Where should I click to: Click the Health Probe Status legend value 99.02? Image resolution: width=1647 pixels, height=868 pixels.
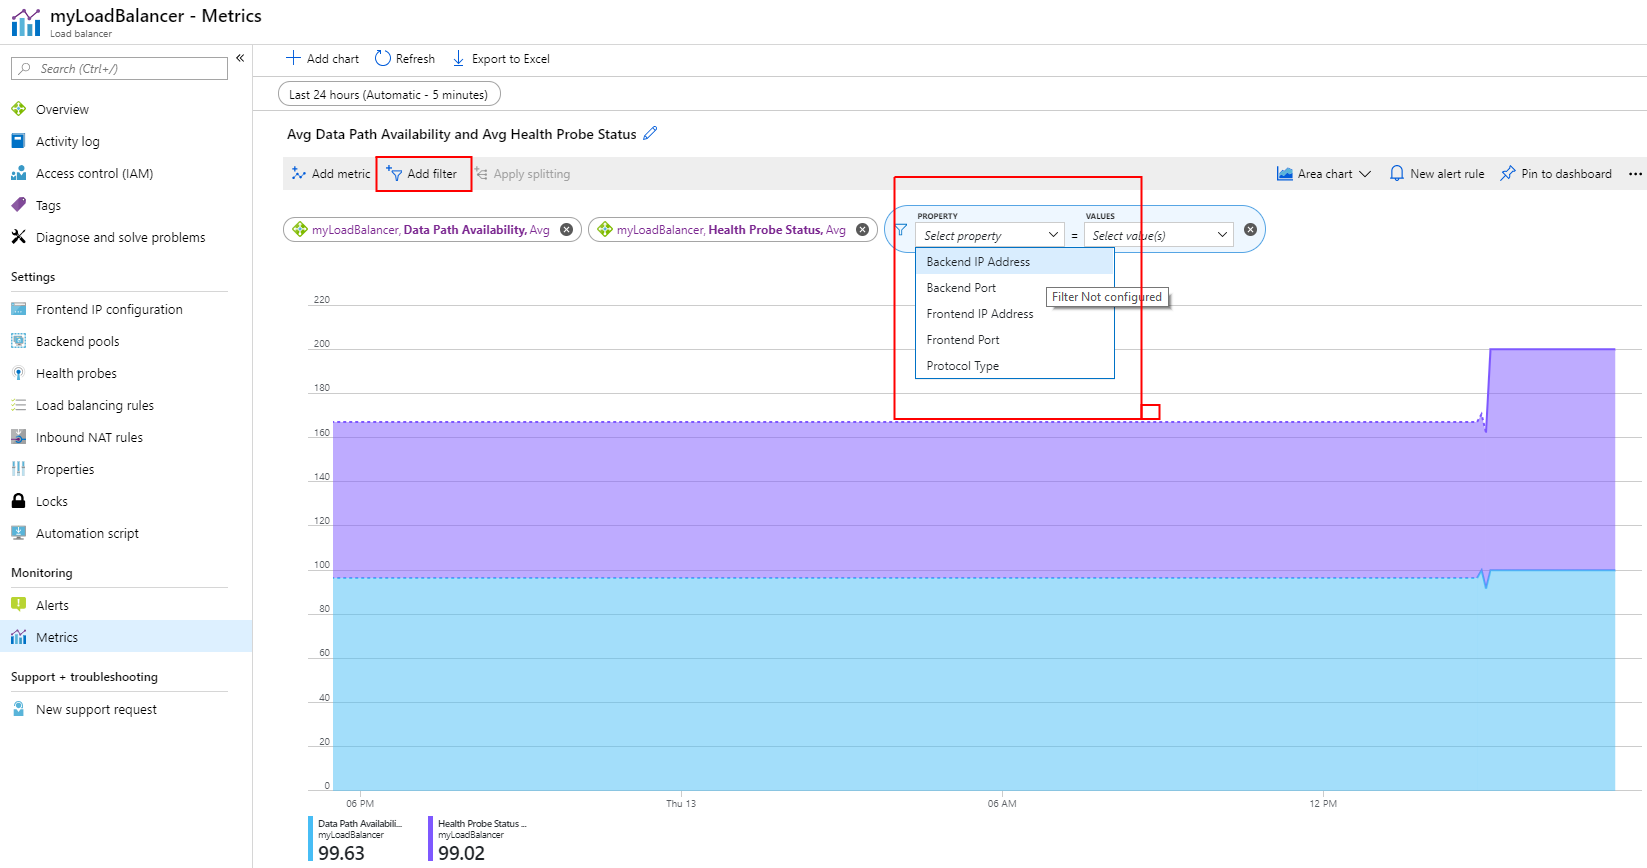tap(462, 853)
